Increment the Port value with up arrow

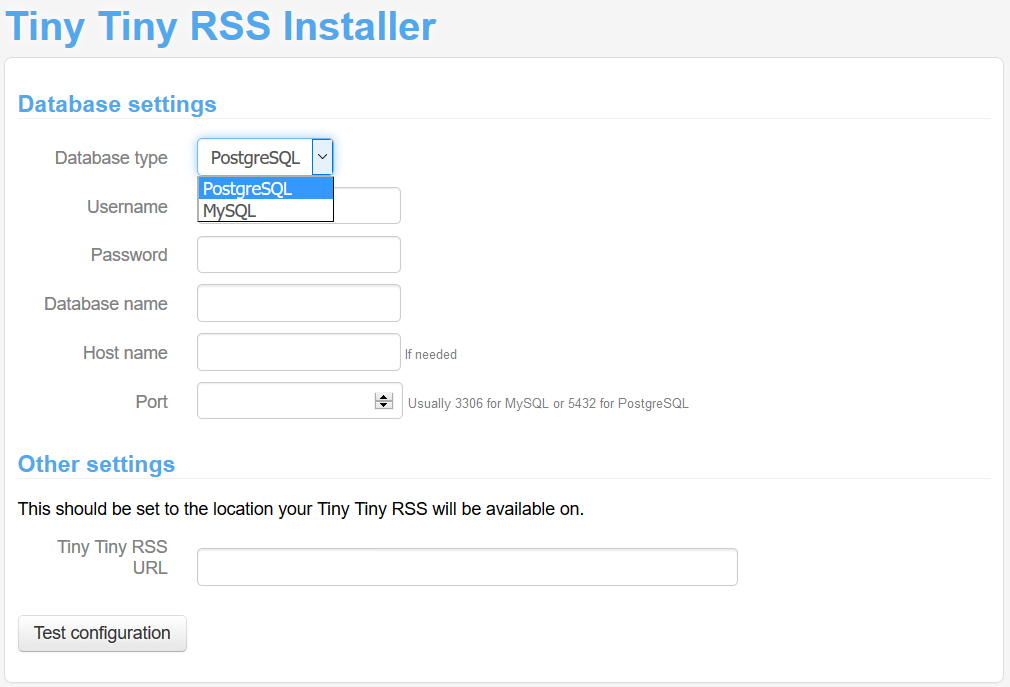[x=383, y=397]
